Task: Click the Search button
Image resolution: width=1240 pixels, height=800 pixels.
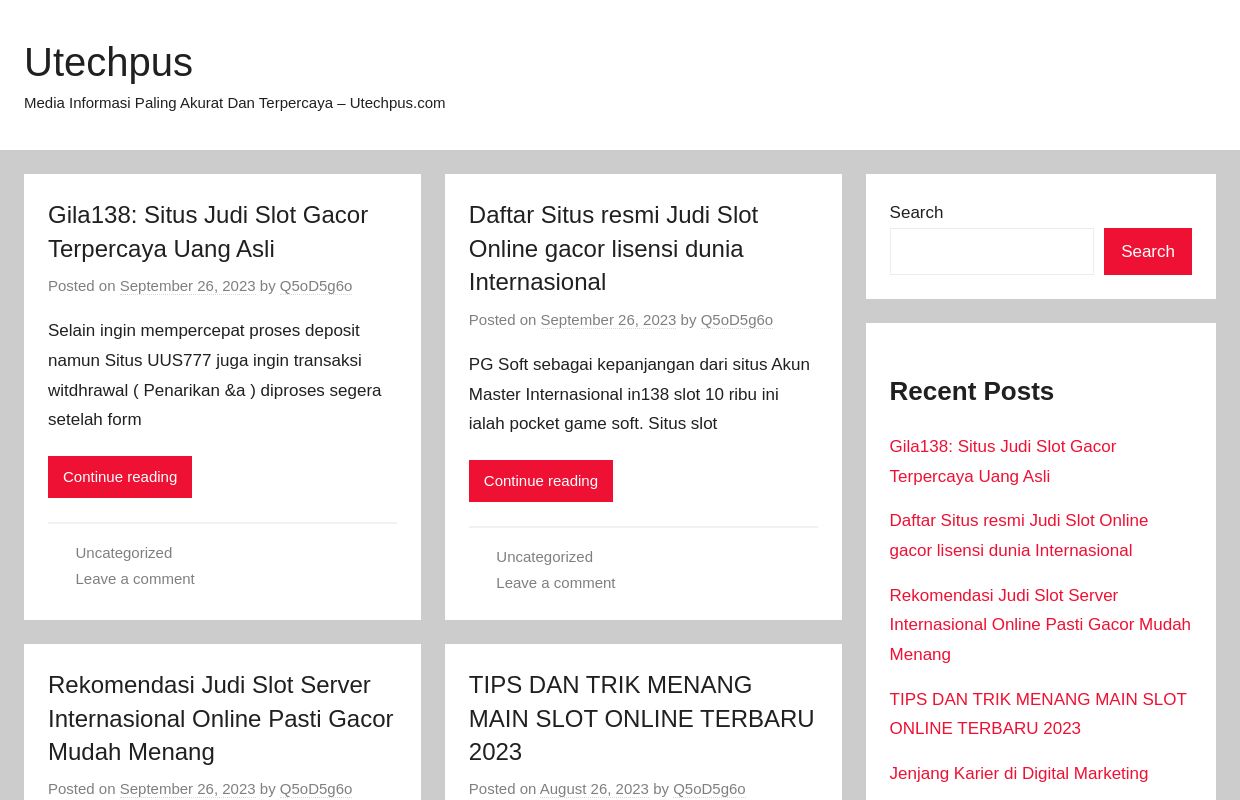Action: 1147,251
